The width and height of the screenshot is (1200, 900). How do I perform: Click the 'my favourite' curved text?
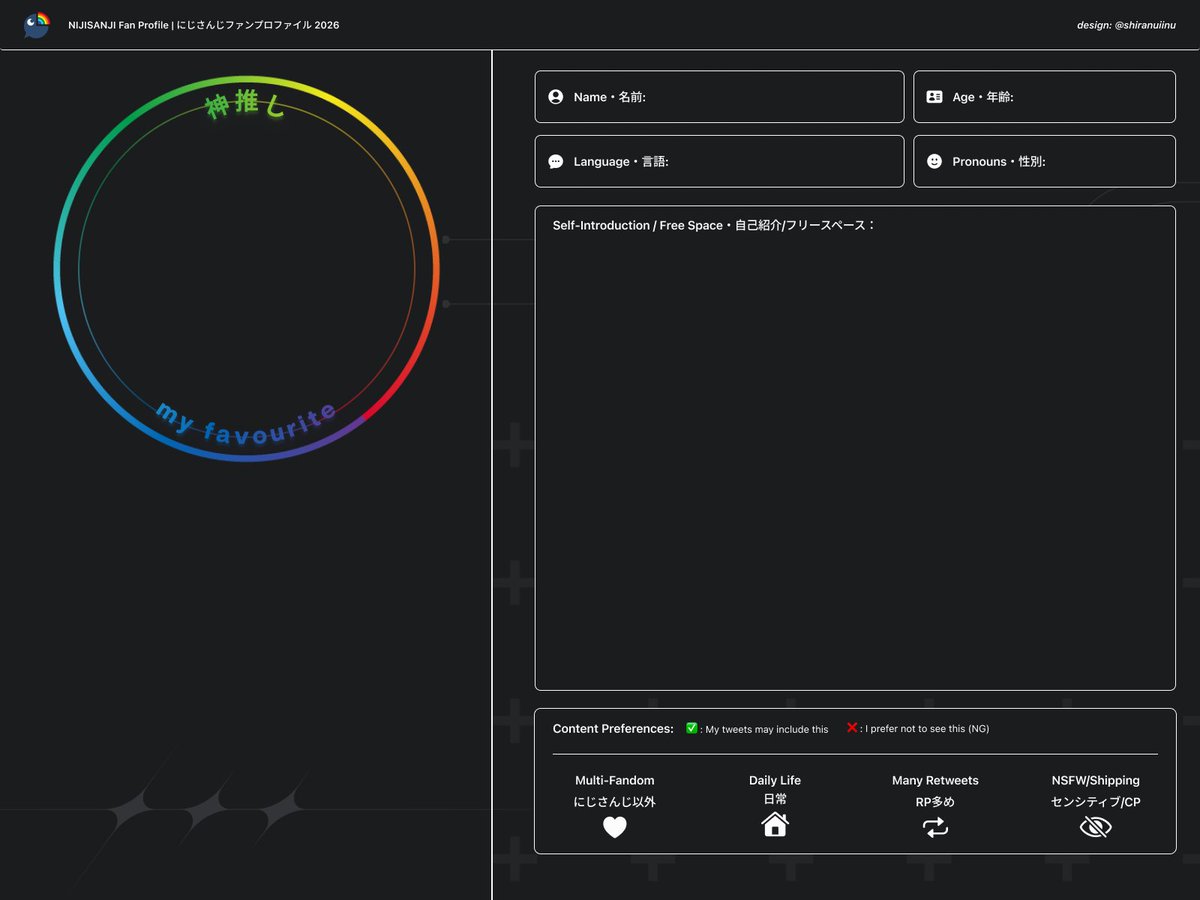(x=247, y=424)
